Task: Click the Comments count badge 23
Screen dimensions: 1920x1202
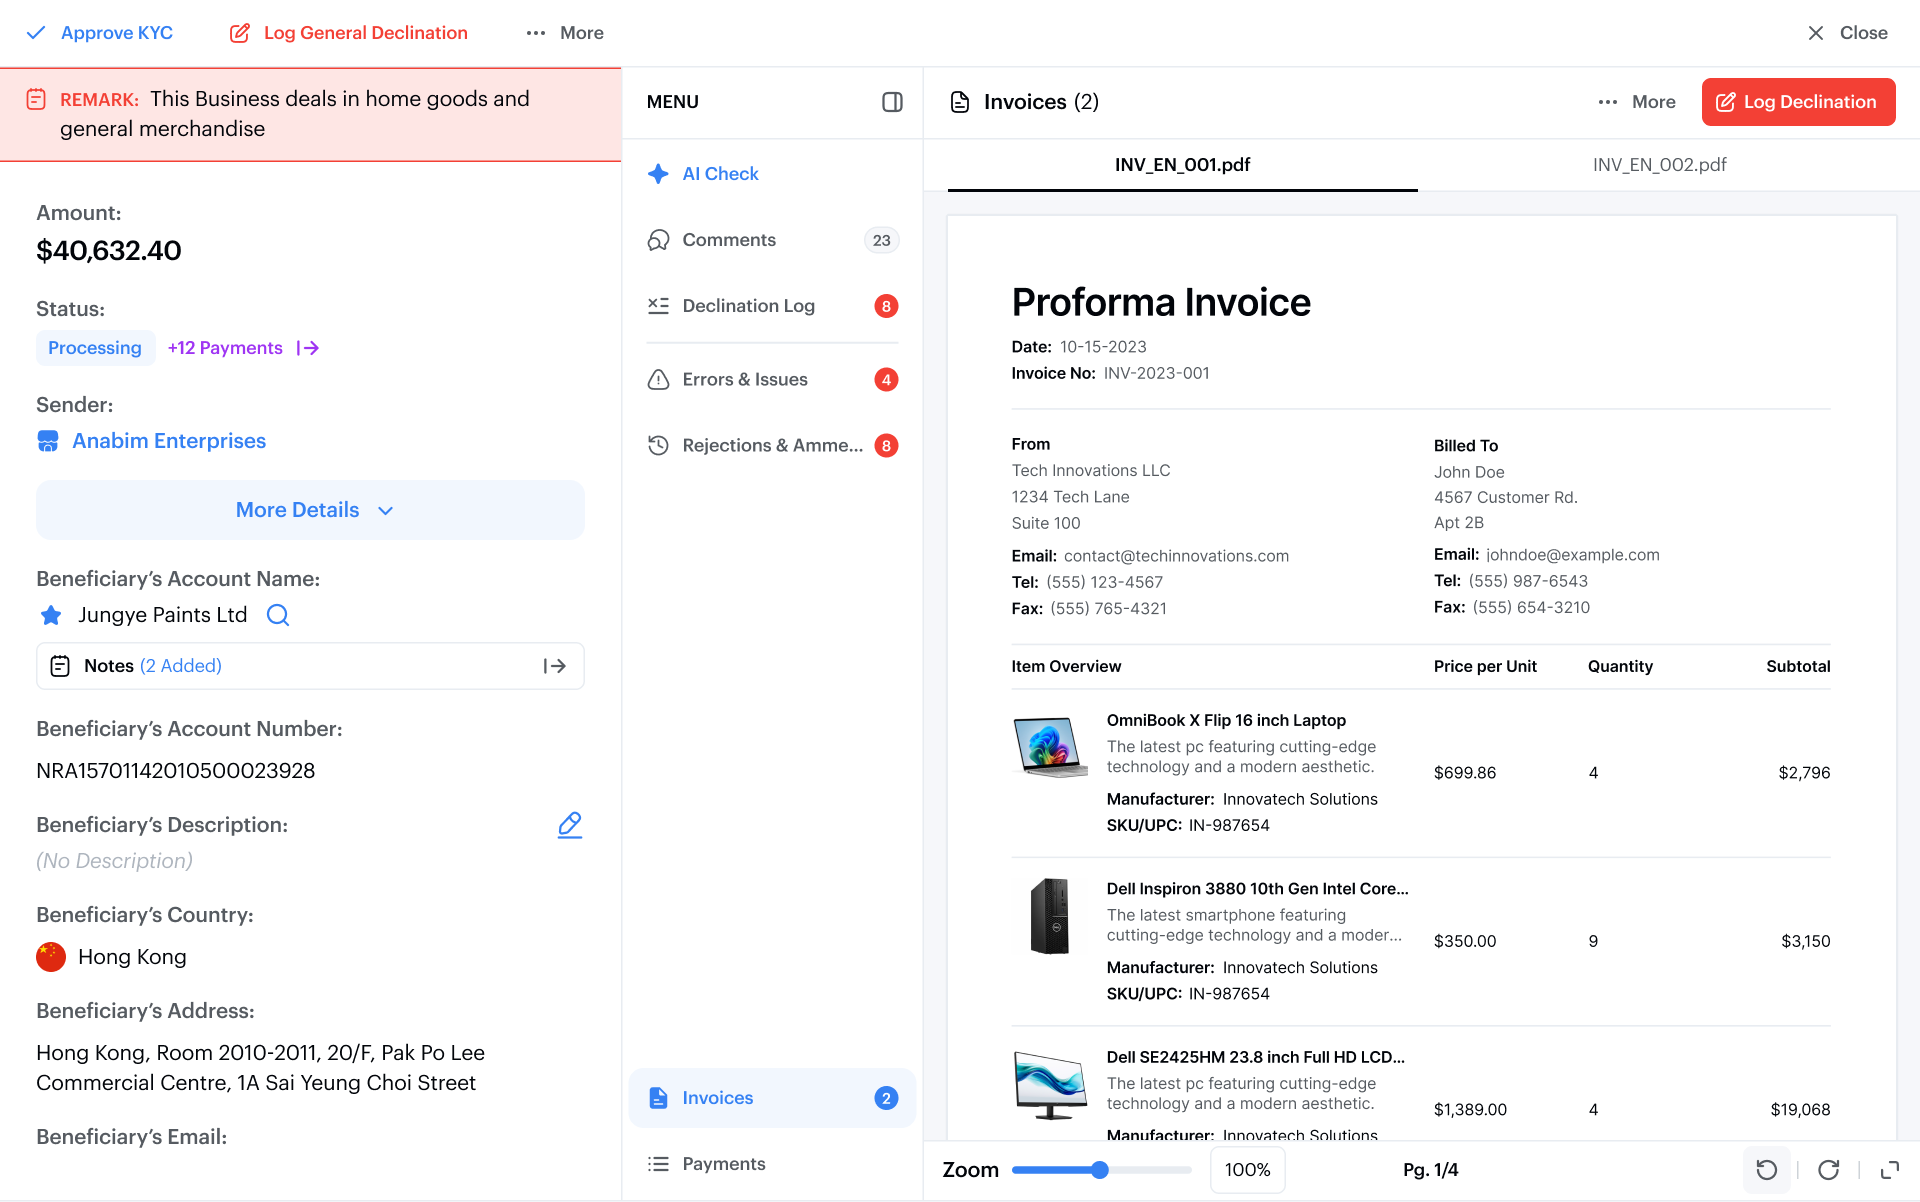Action: (881, 240)
